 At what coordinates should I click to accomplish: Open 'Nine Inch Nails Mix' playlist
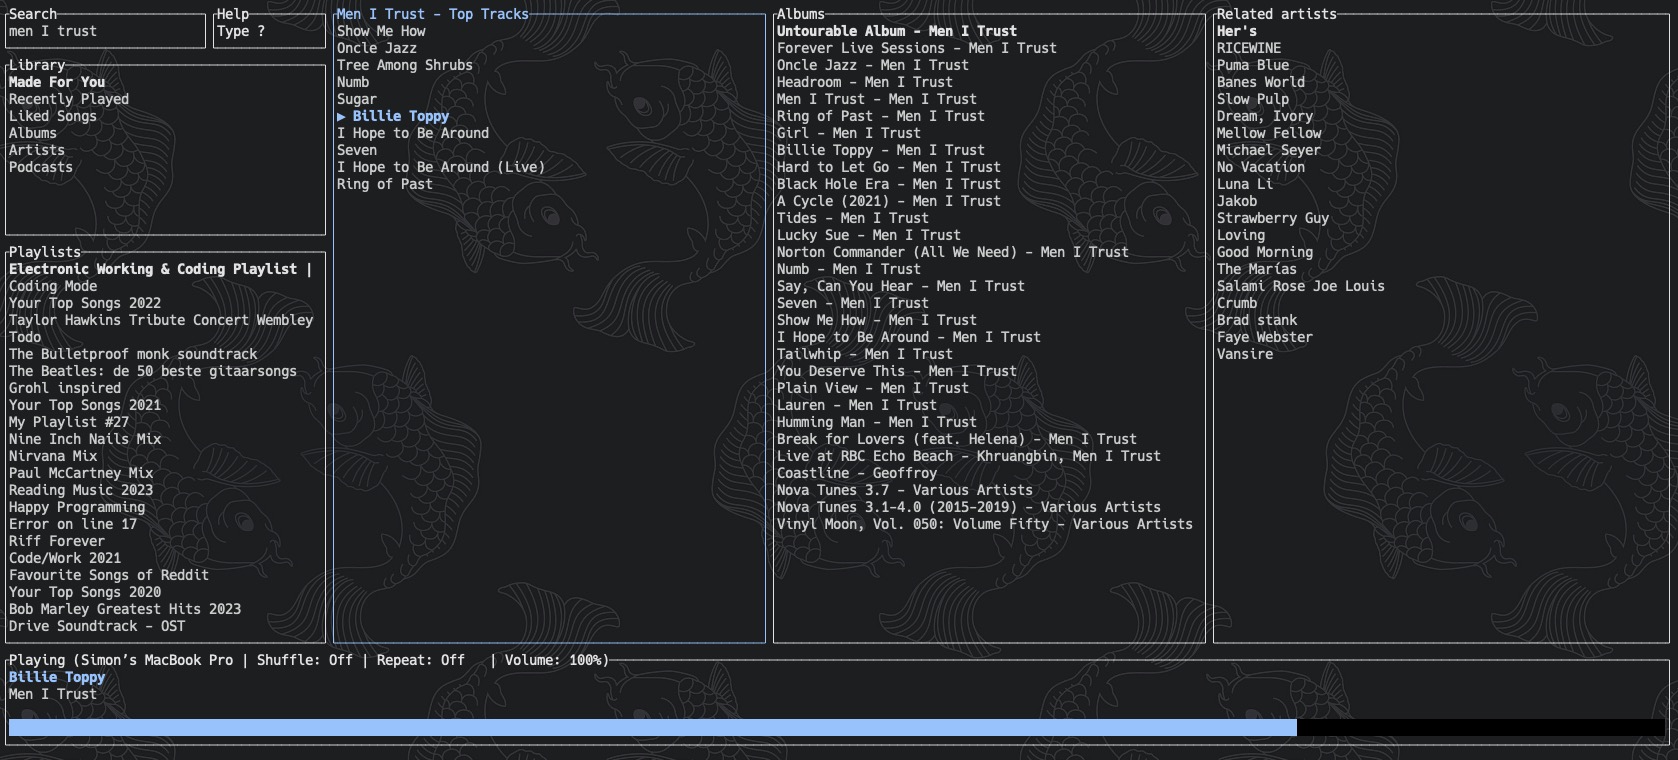pyautogui.click(x=85, y=439)
